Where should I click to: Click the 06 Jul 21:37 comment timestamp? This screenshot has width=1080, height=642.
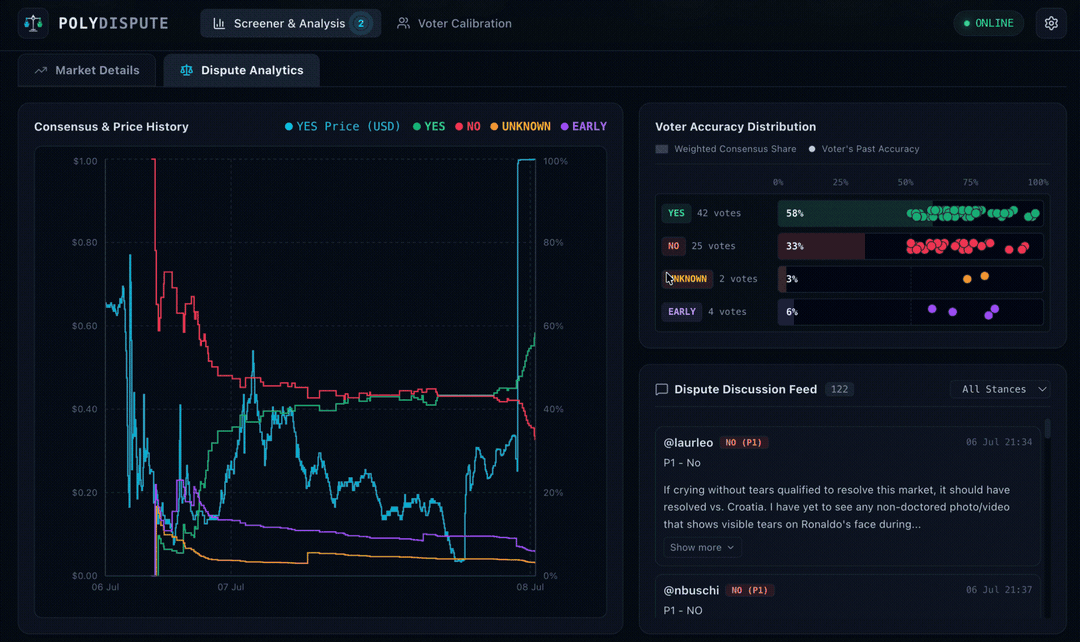point(999,590)
